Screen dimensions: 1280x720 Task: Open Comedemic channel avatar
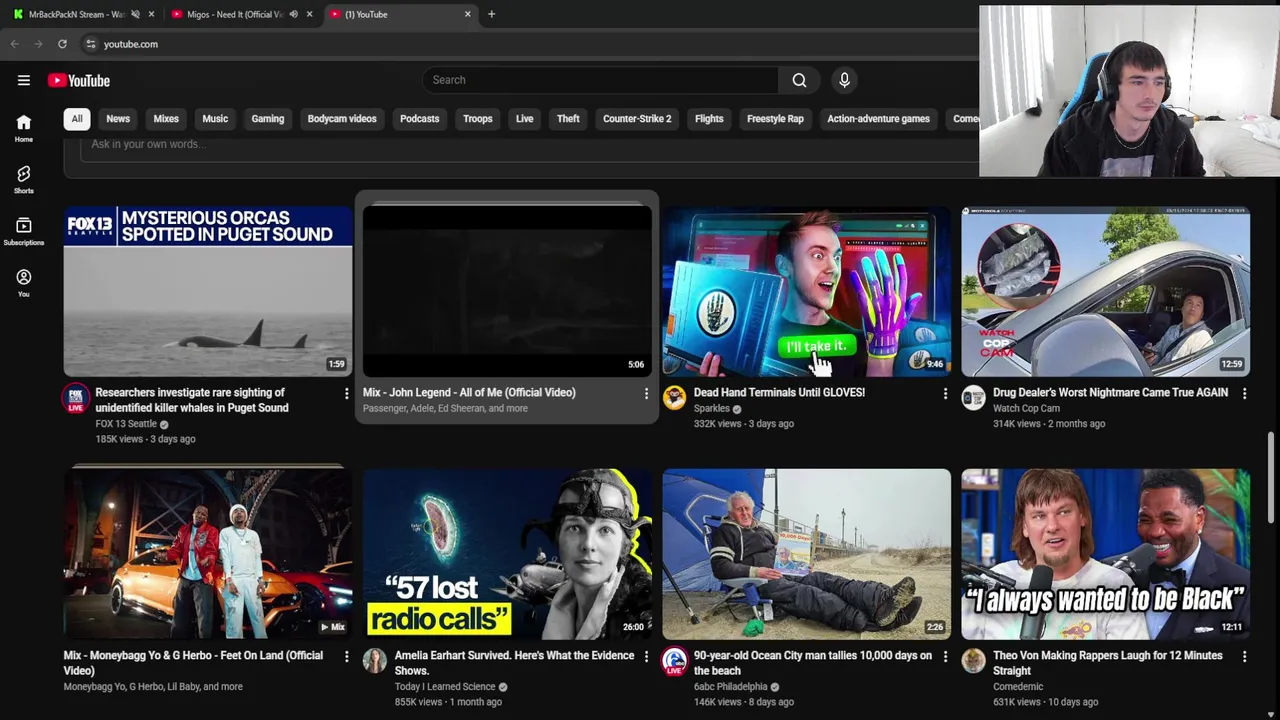point(973,660)
